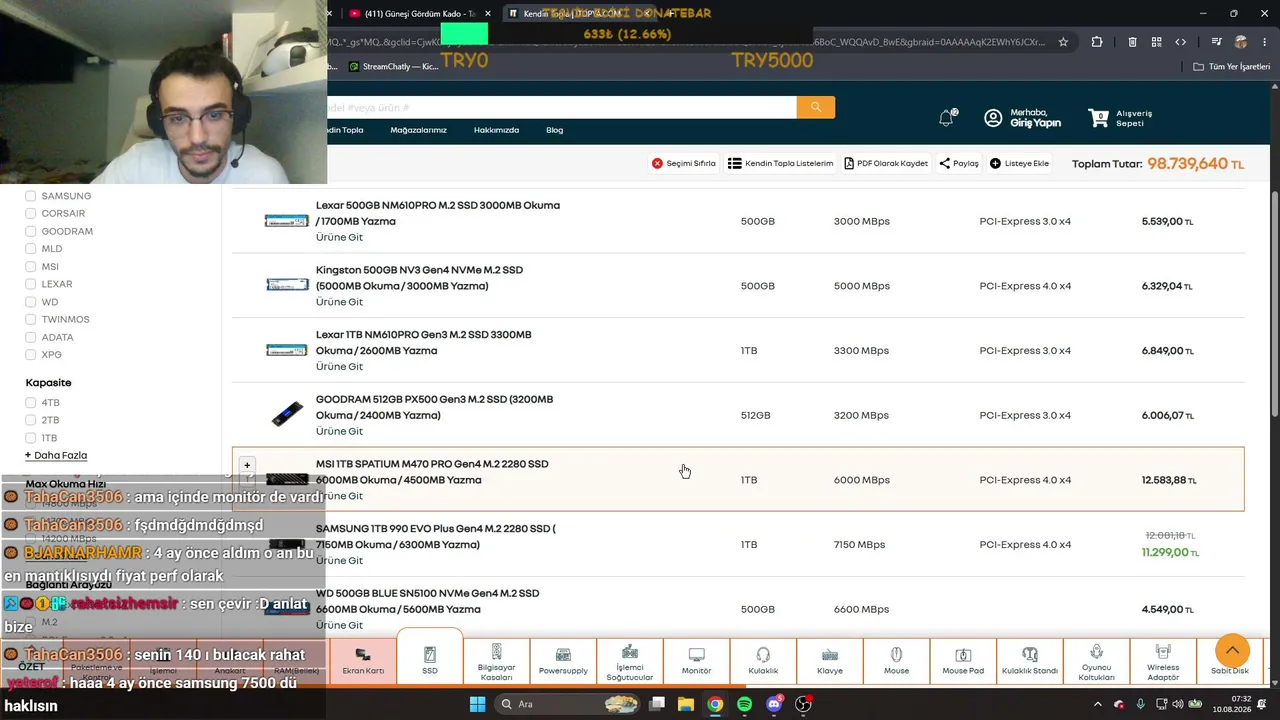Click the Windows Start button
This screenshot has width=1280, height=720.
click(477, 704)
